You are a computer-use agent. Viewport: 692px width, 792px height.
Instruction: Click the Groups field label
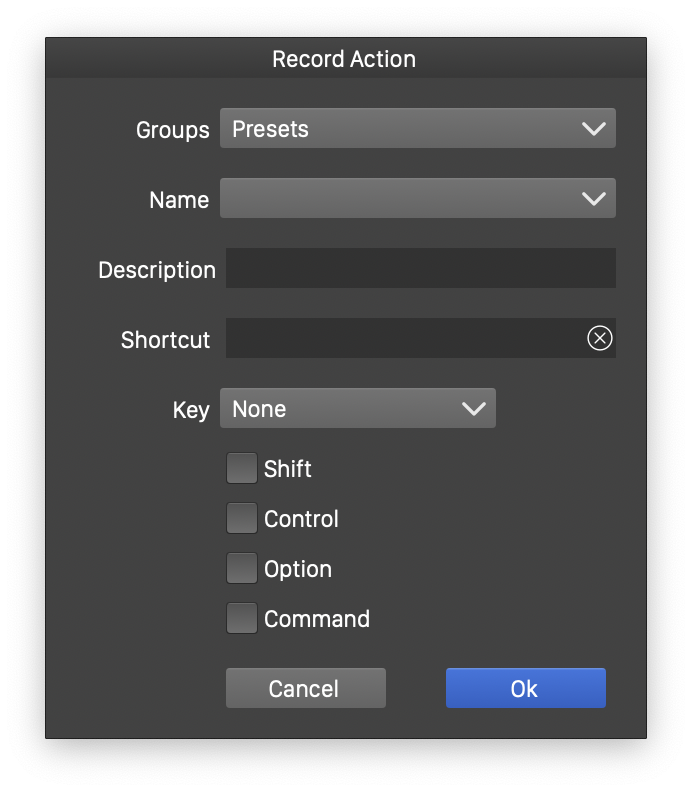pyautogui.click(x=173, y=130)
